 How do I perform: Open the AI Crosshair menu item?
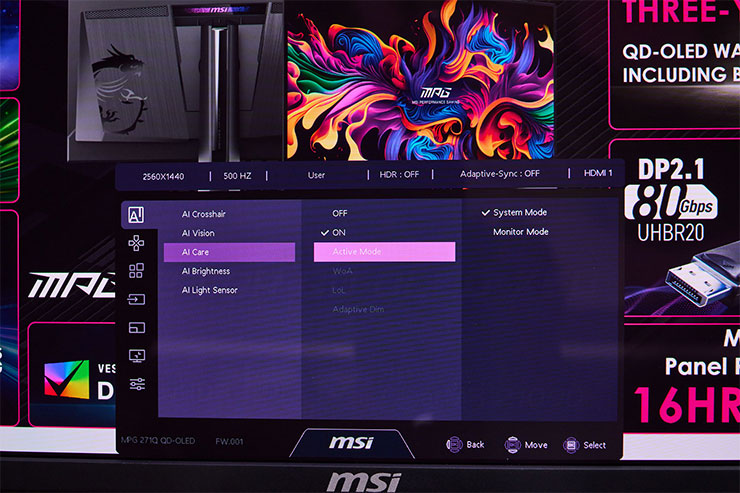pos(203,214)
